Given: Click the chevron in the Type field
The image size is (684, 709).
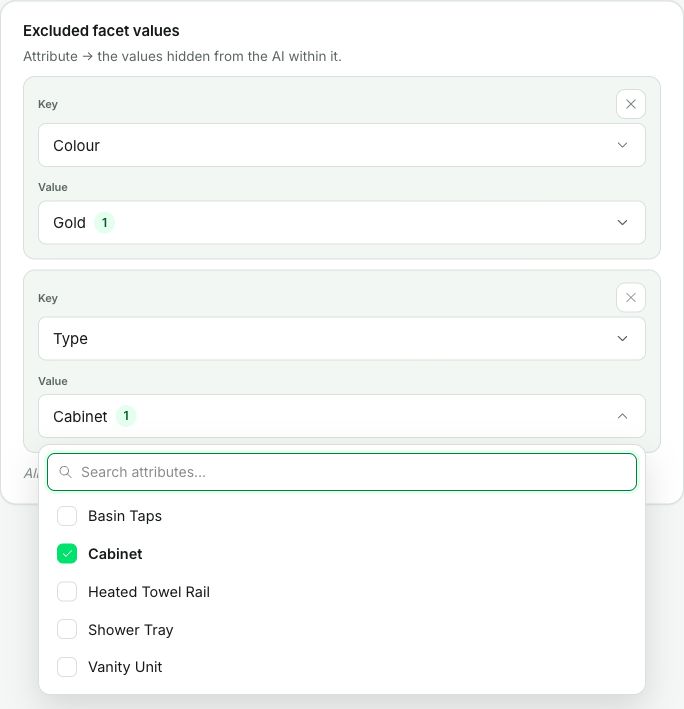Looking at the screenshot, I should coord(623,339).
